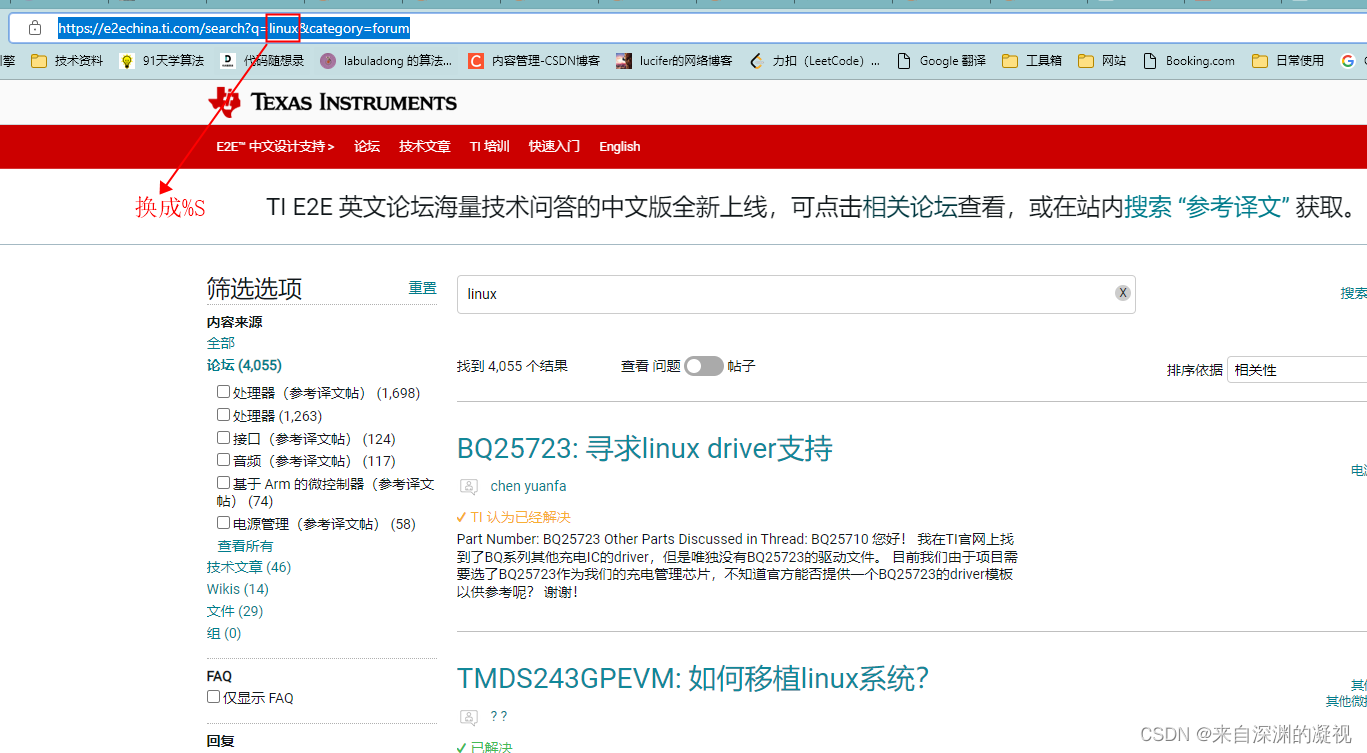Open lucifer的网络博客 bookmark

(x=674, y=61)
